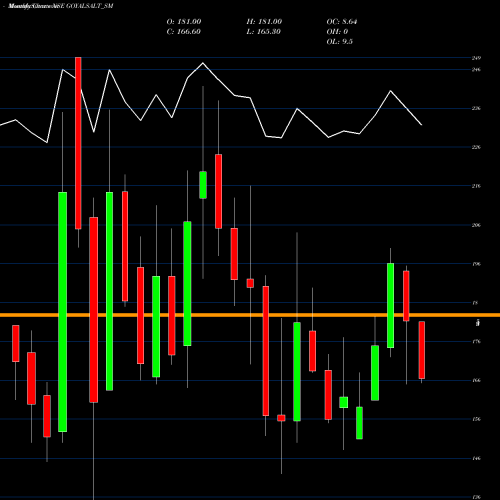The image size is (500, 500).
Task: Click the high price text H: 181.00
Action: pos(264,22)
